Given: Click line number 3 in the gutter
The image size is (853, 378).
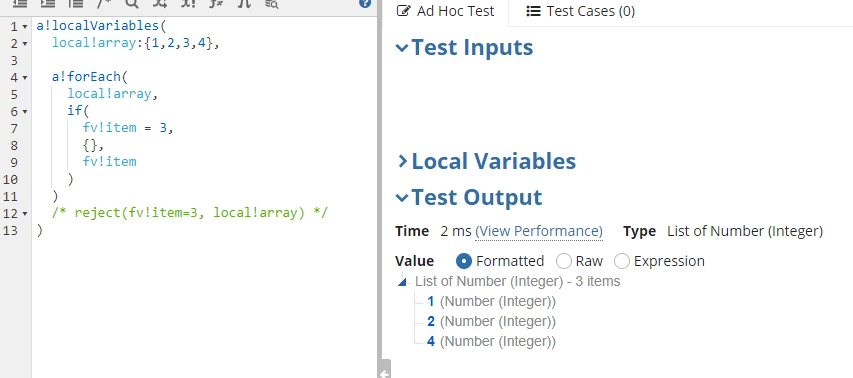Looking at the screenshot, I should pyautogui.click(x=14, y=60).
